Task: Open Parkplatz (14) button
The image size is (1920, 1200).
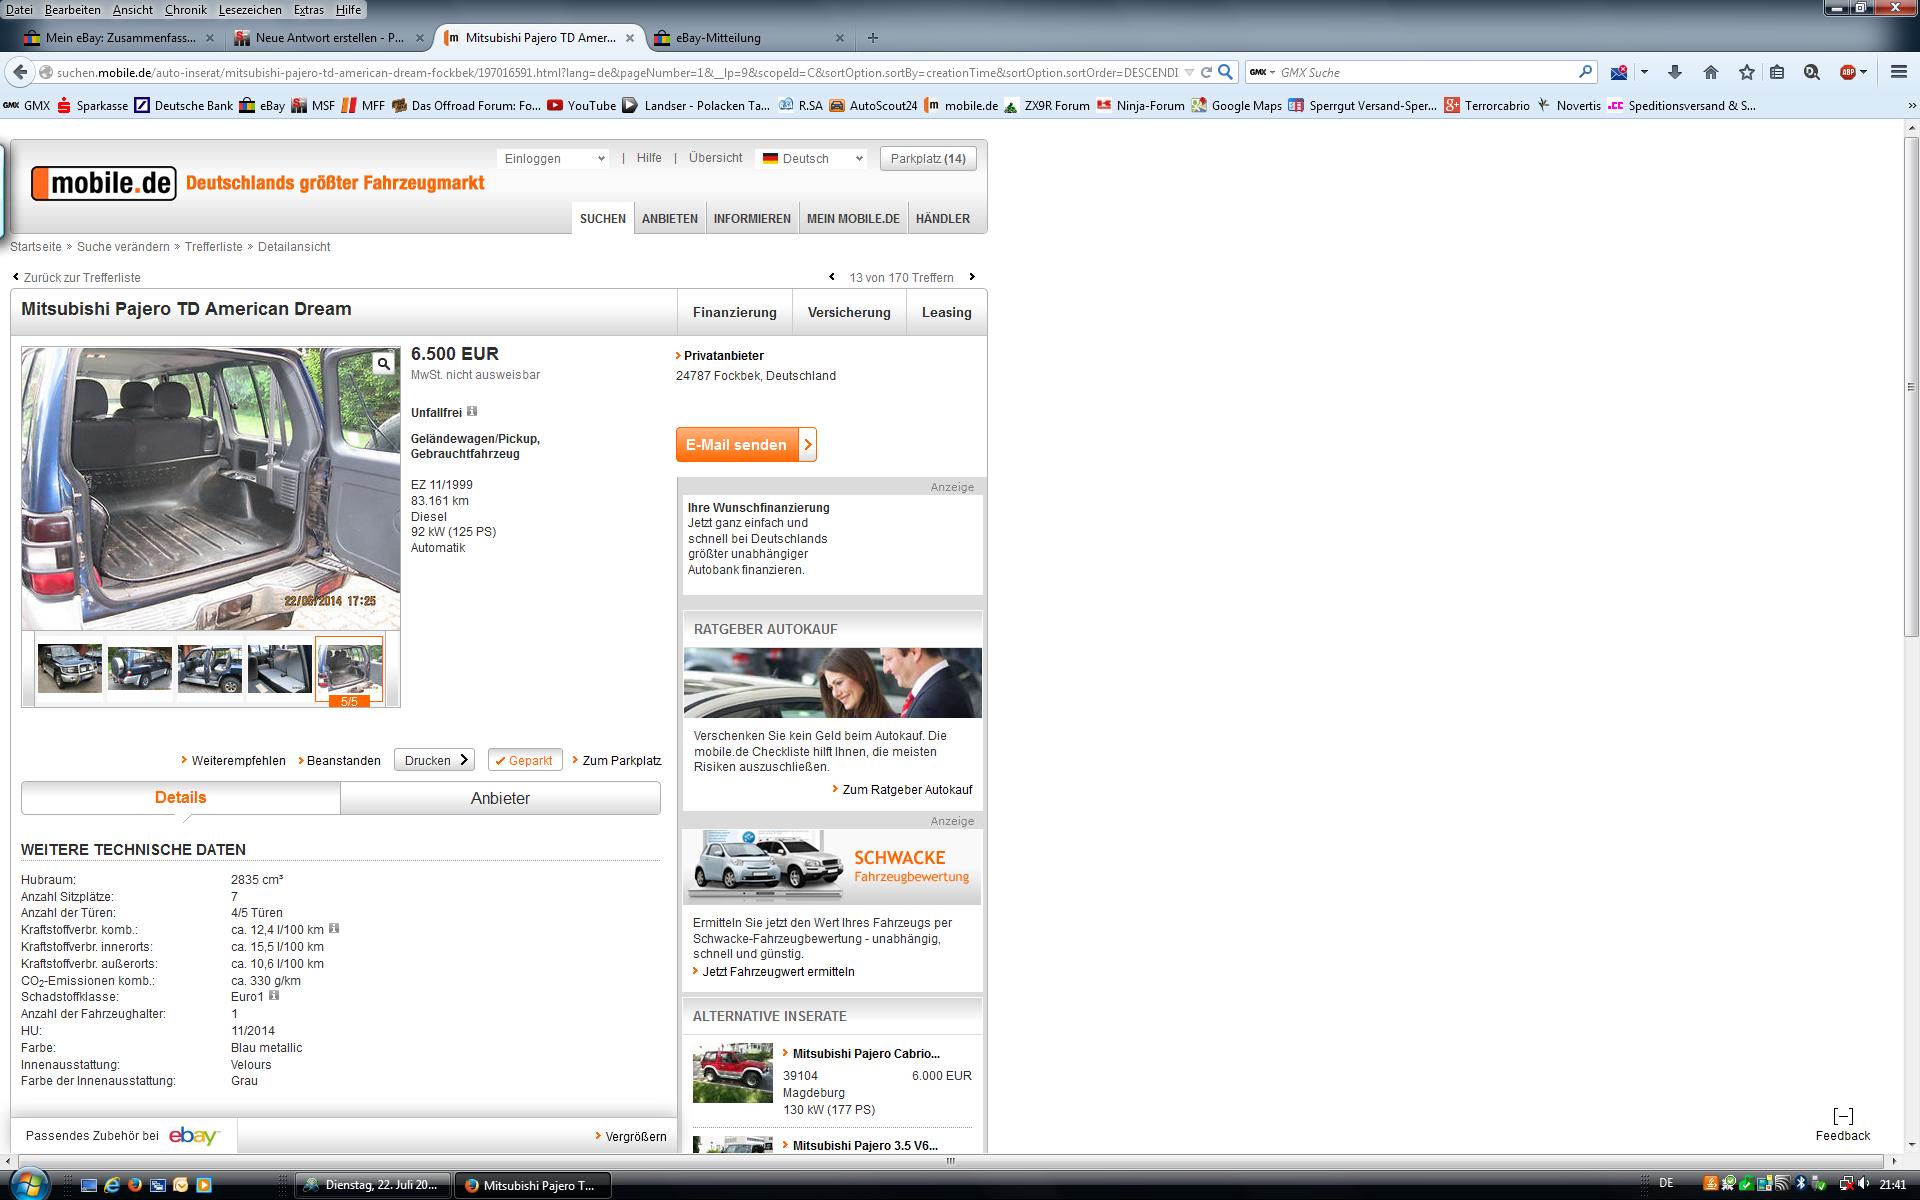Action: [928, 158]
